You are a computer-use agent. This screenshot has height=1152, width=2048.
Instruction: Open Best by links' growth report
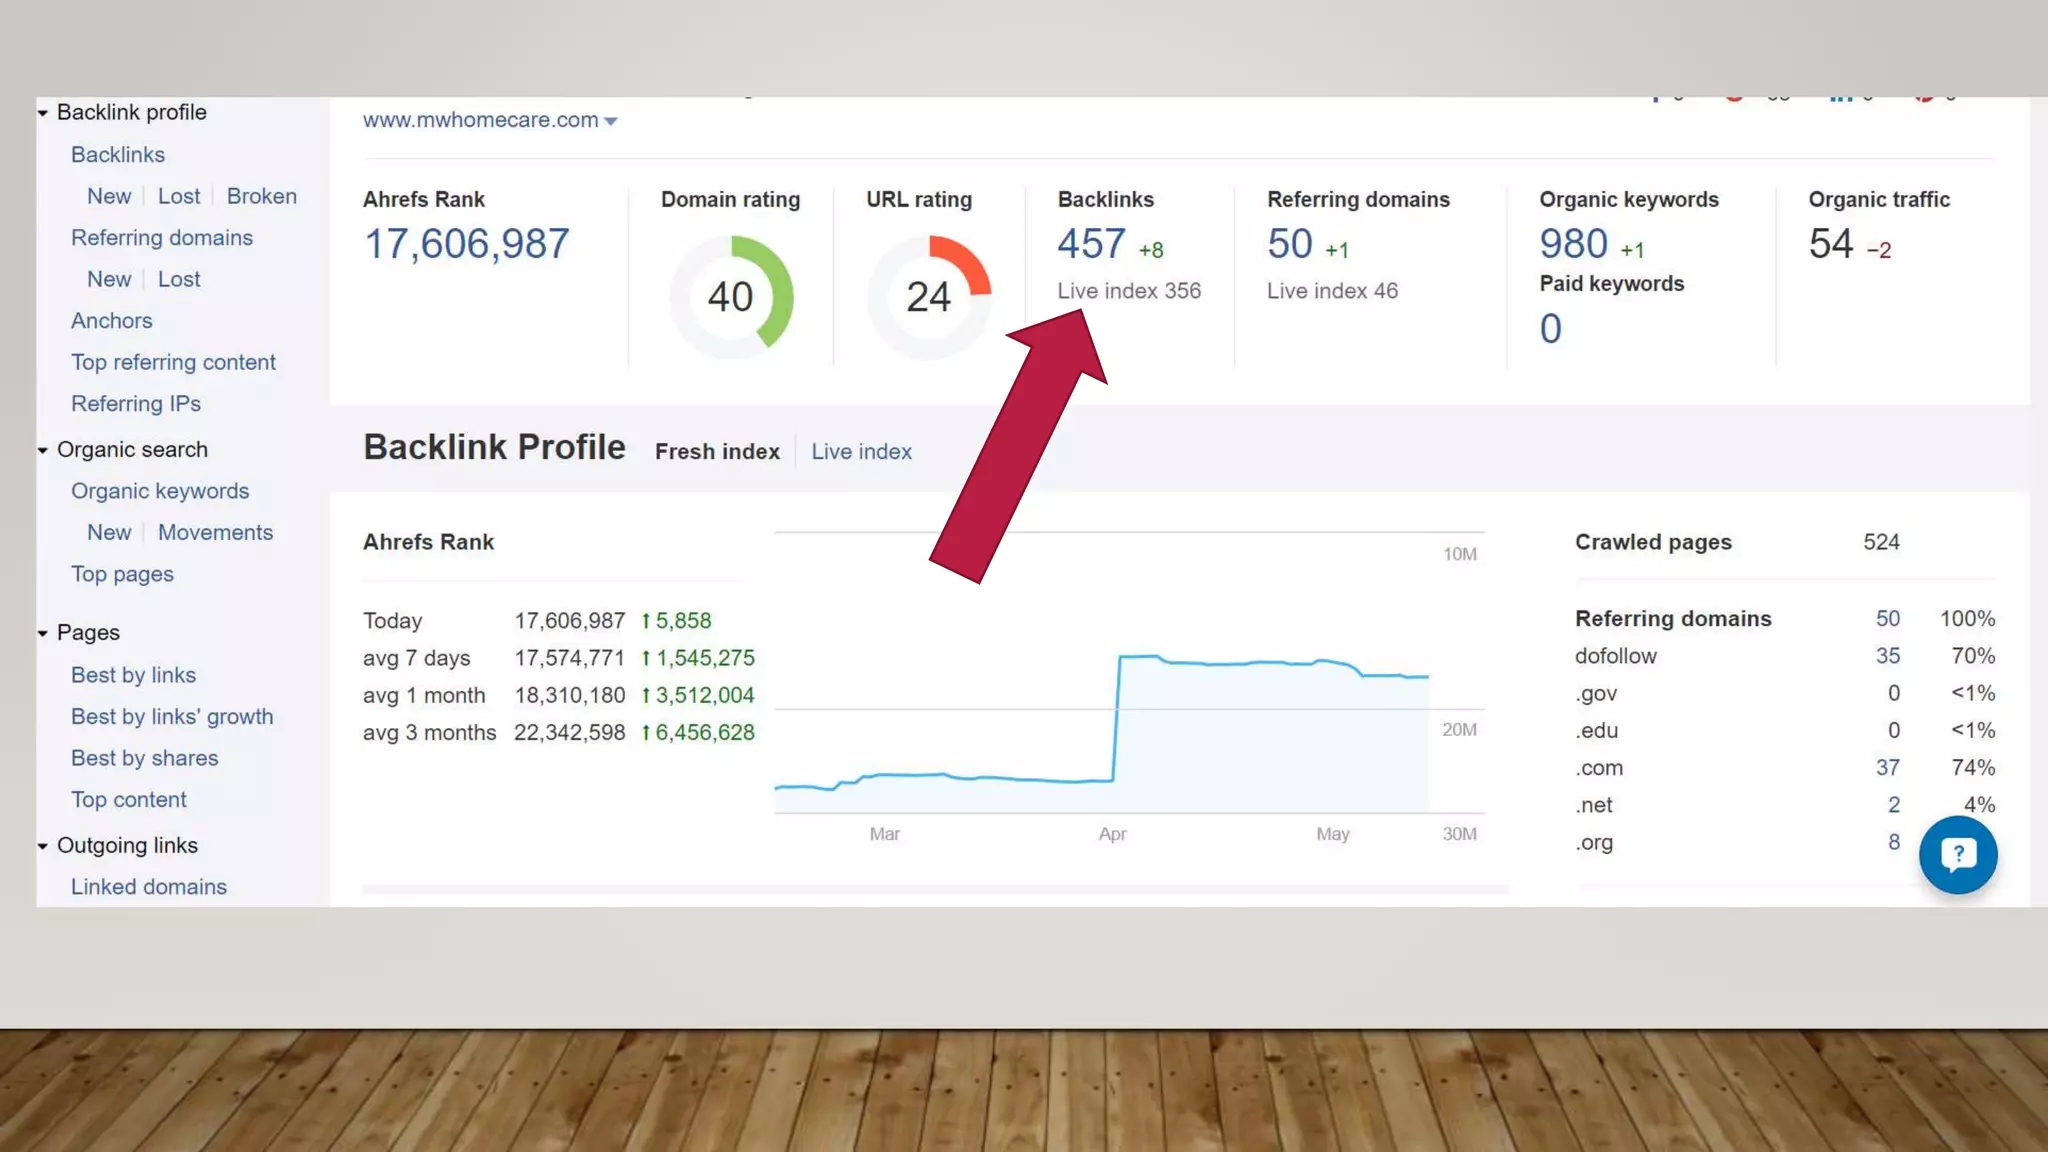(x=171, y=717)
